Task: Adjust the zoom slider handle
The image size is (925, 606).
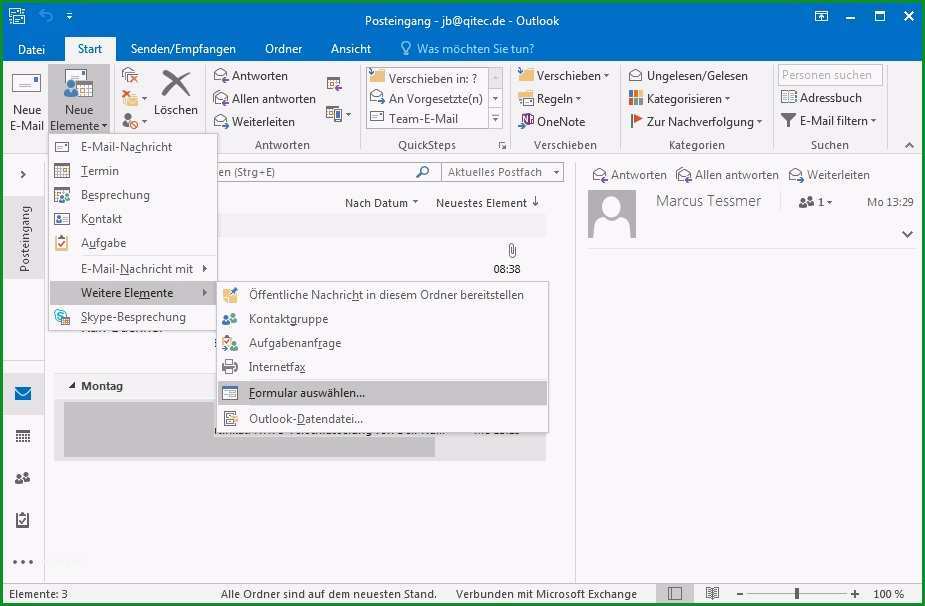Action: pos(797,593)
